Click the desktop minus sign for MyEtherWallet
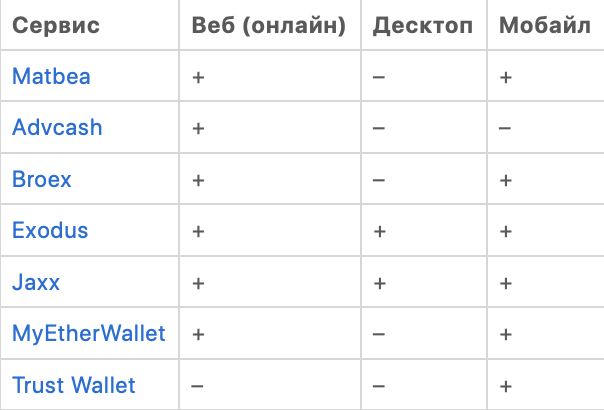This screenshot has width=604, height=410. (378, 335)
